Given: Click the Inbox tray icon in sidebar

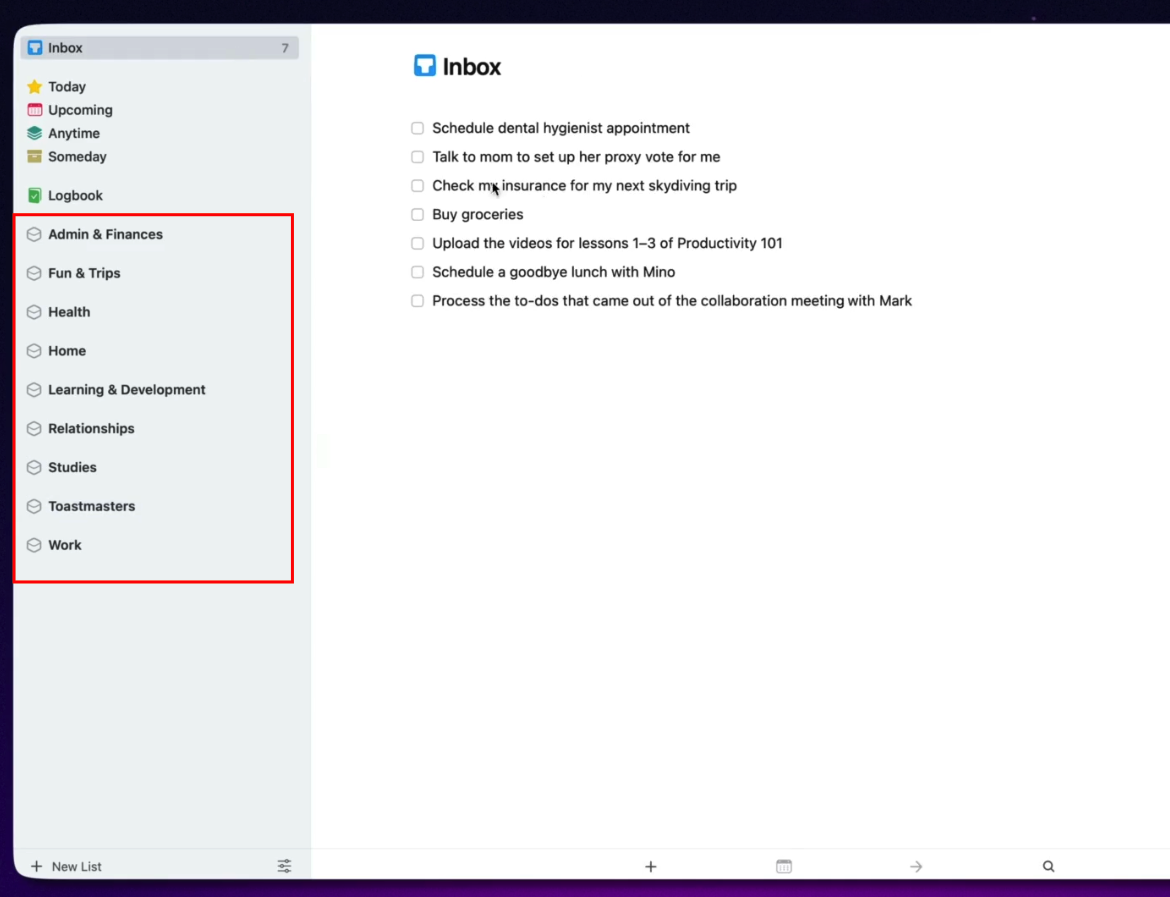Looking at the screenshot, I should (34, 48).
